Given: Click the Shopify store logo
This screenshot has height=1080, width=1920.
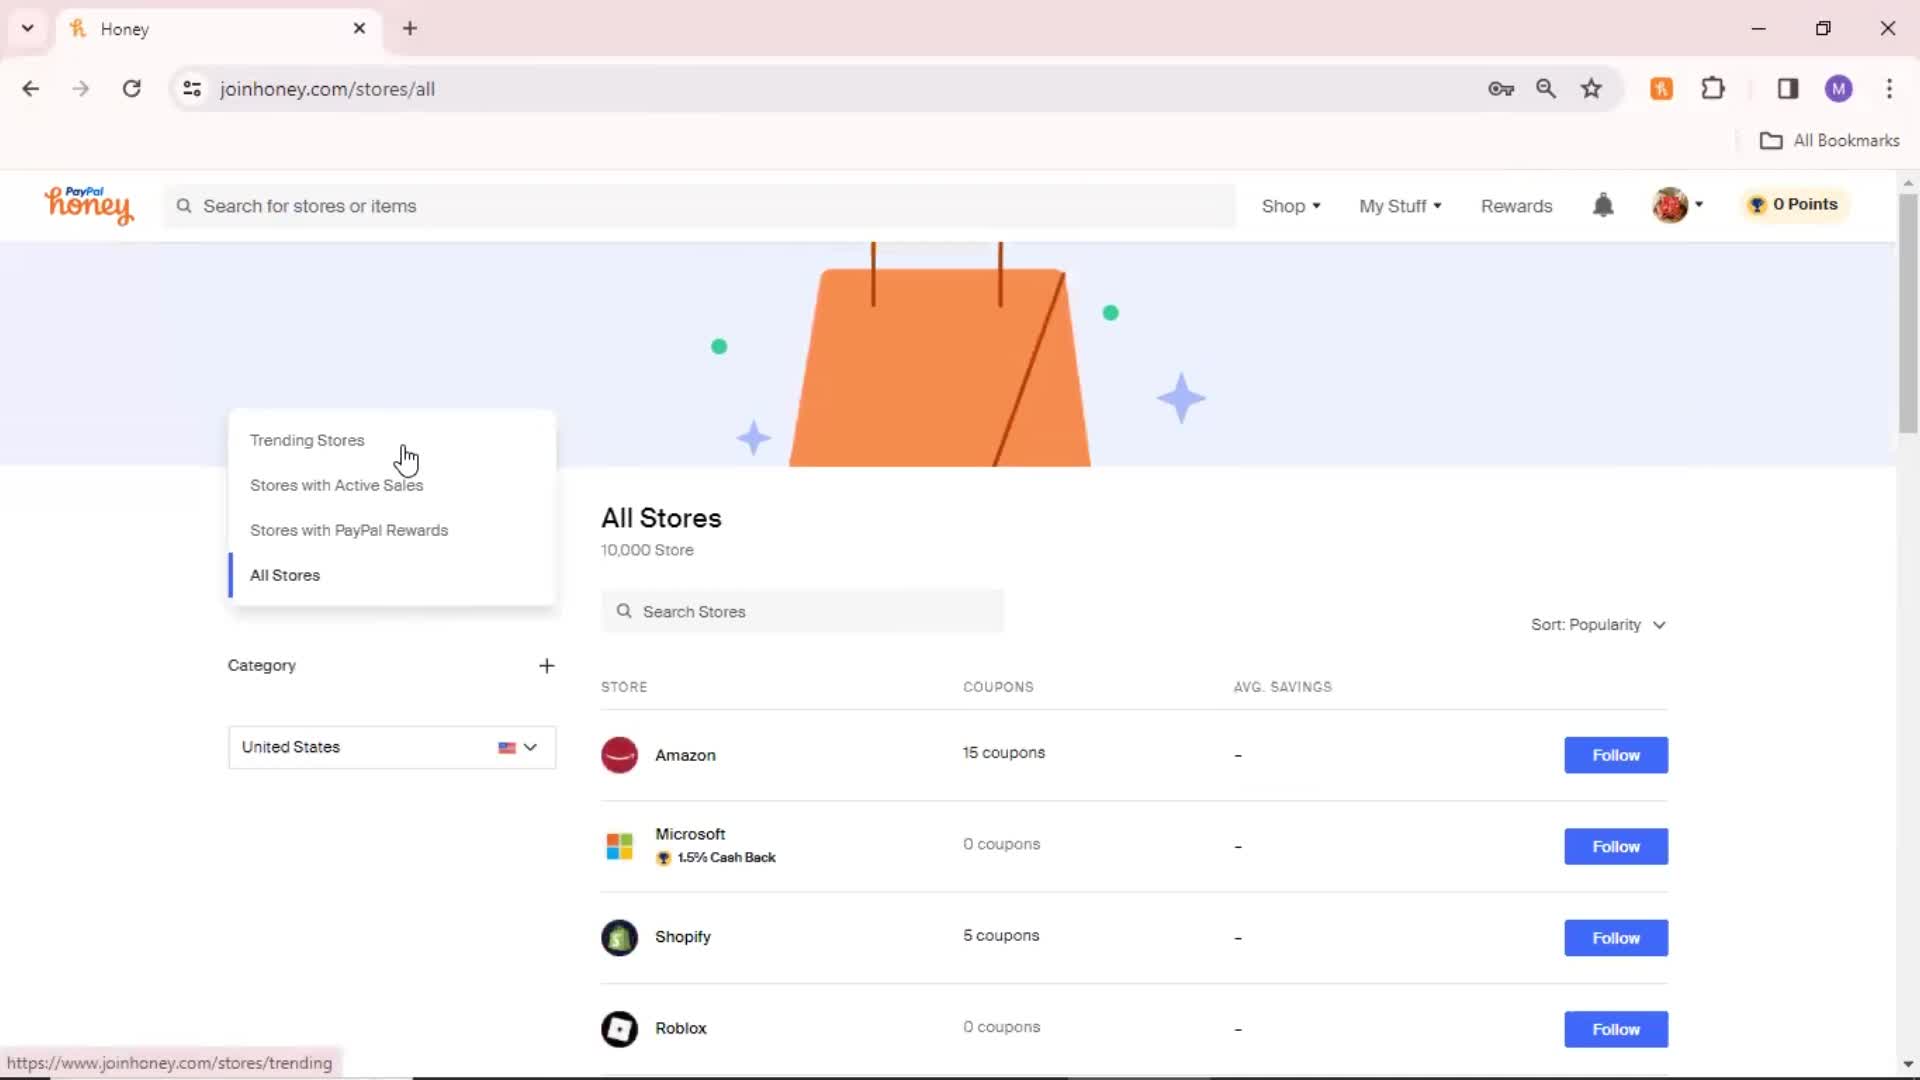Looking at the screenshot, I should 619,938.
